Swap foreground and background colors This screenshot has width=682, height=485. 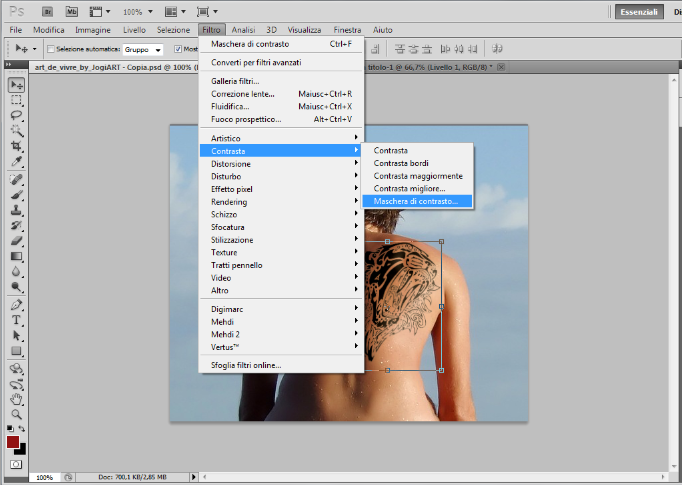click(x=21, y=428)
